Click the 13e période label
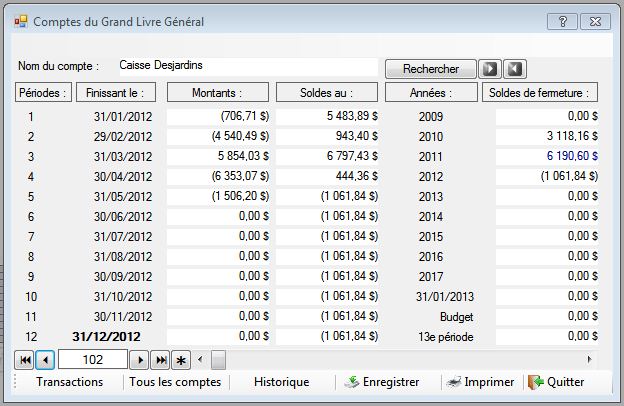624x406 pixels. pos(446,337)
